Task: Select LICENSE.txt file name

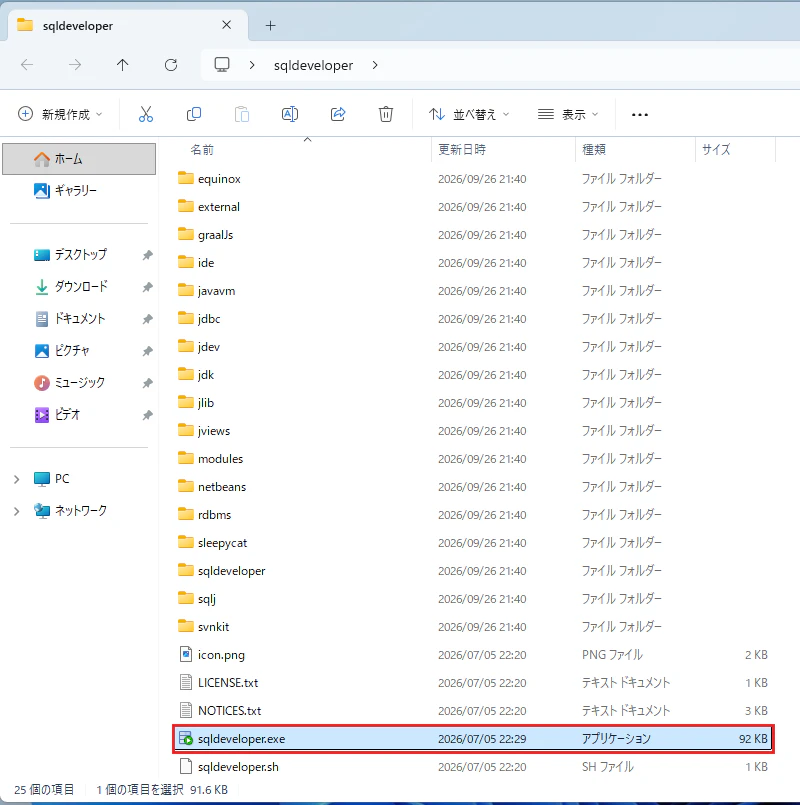Action: (228, 682)
